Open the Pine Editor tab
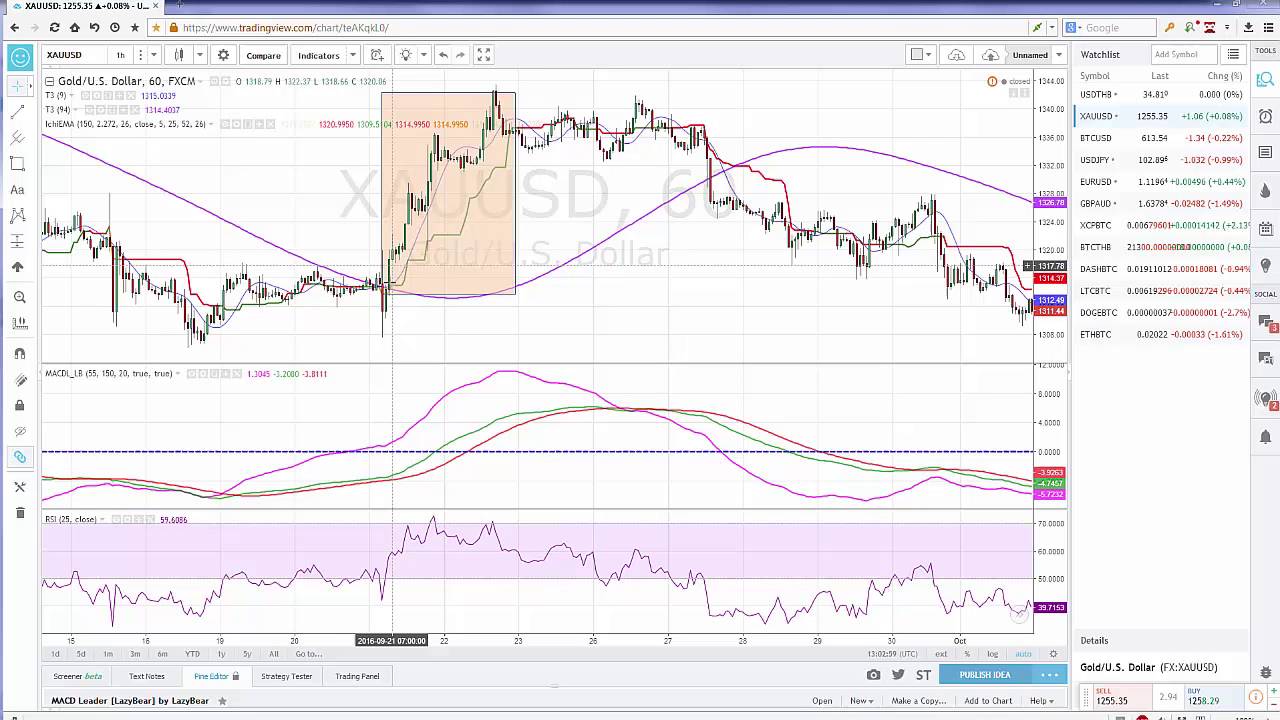1280x720 pixels. [216, 676]
